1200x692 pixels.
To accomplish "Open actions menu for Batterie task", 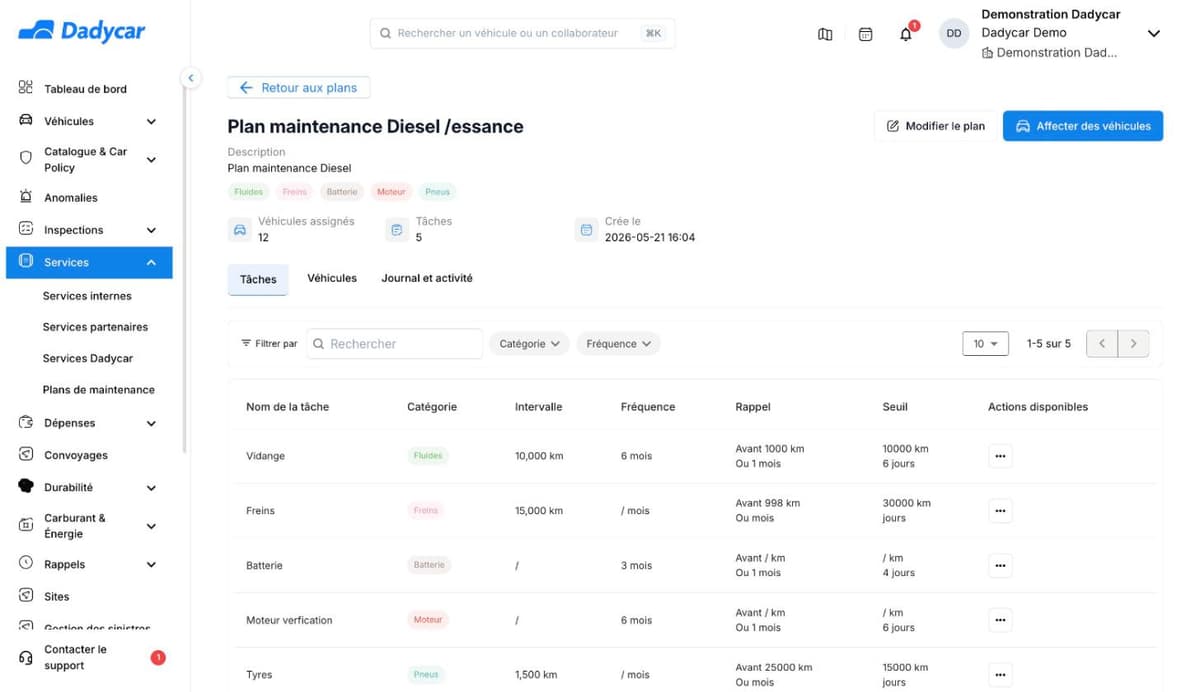I will point(1000,566).
